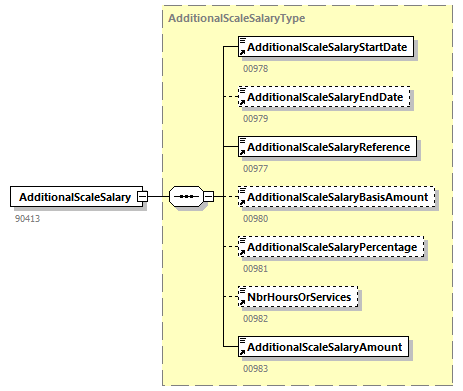Select the sequence compositor octagon symbol
Image resolution: width=463 pixels, height=391 pixels.
tap(186, 196)
